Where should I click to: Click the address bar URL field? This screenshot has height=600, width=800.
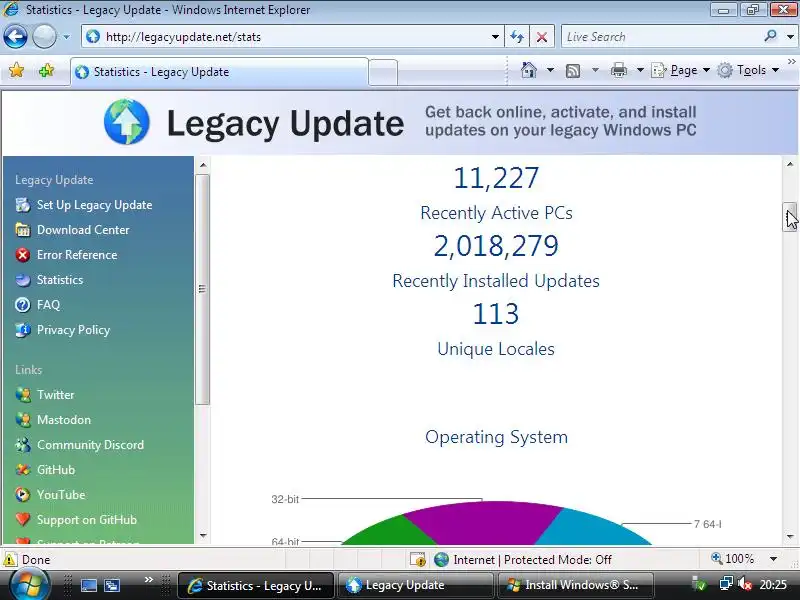[291, 37]
